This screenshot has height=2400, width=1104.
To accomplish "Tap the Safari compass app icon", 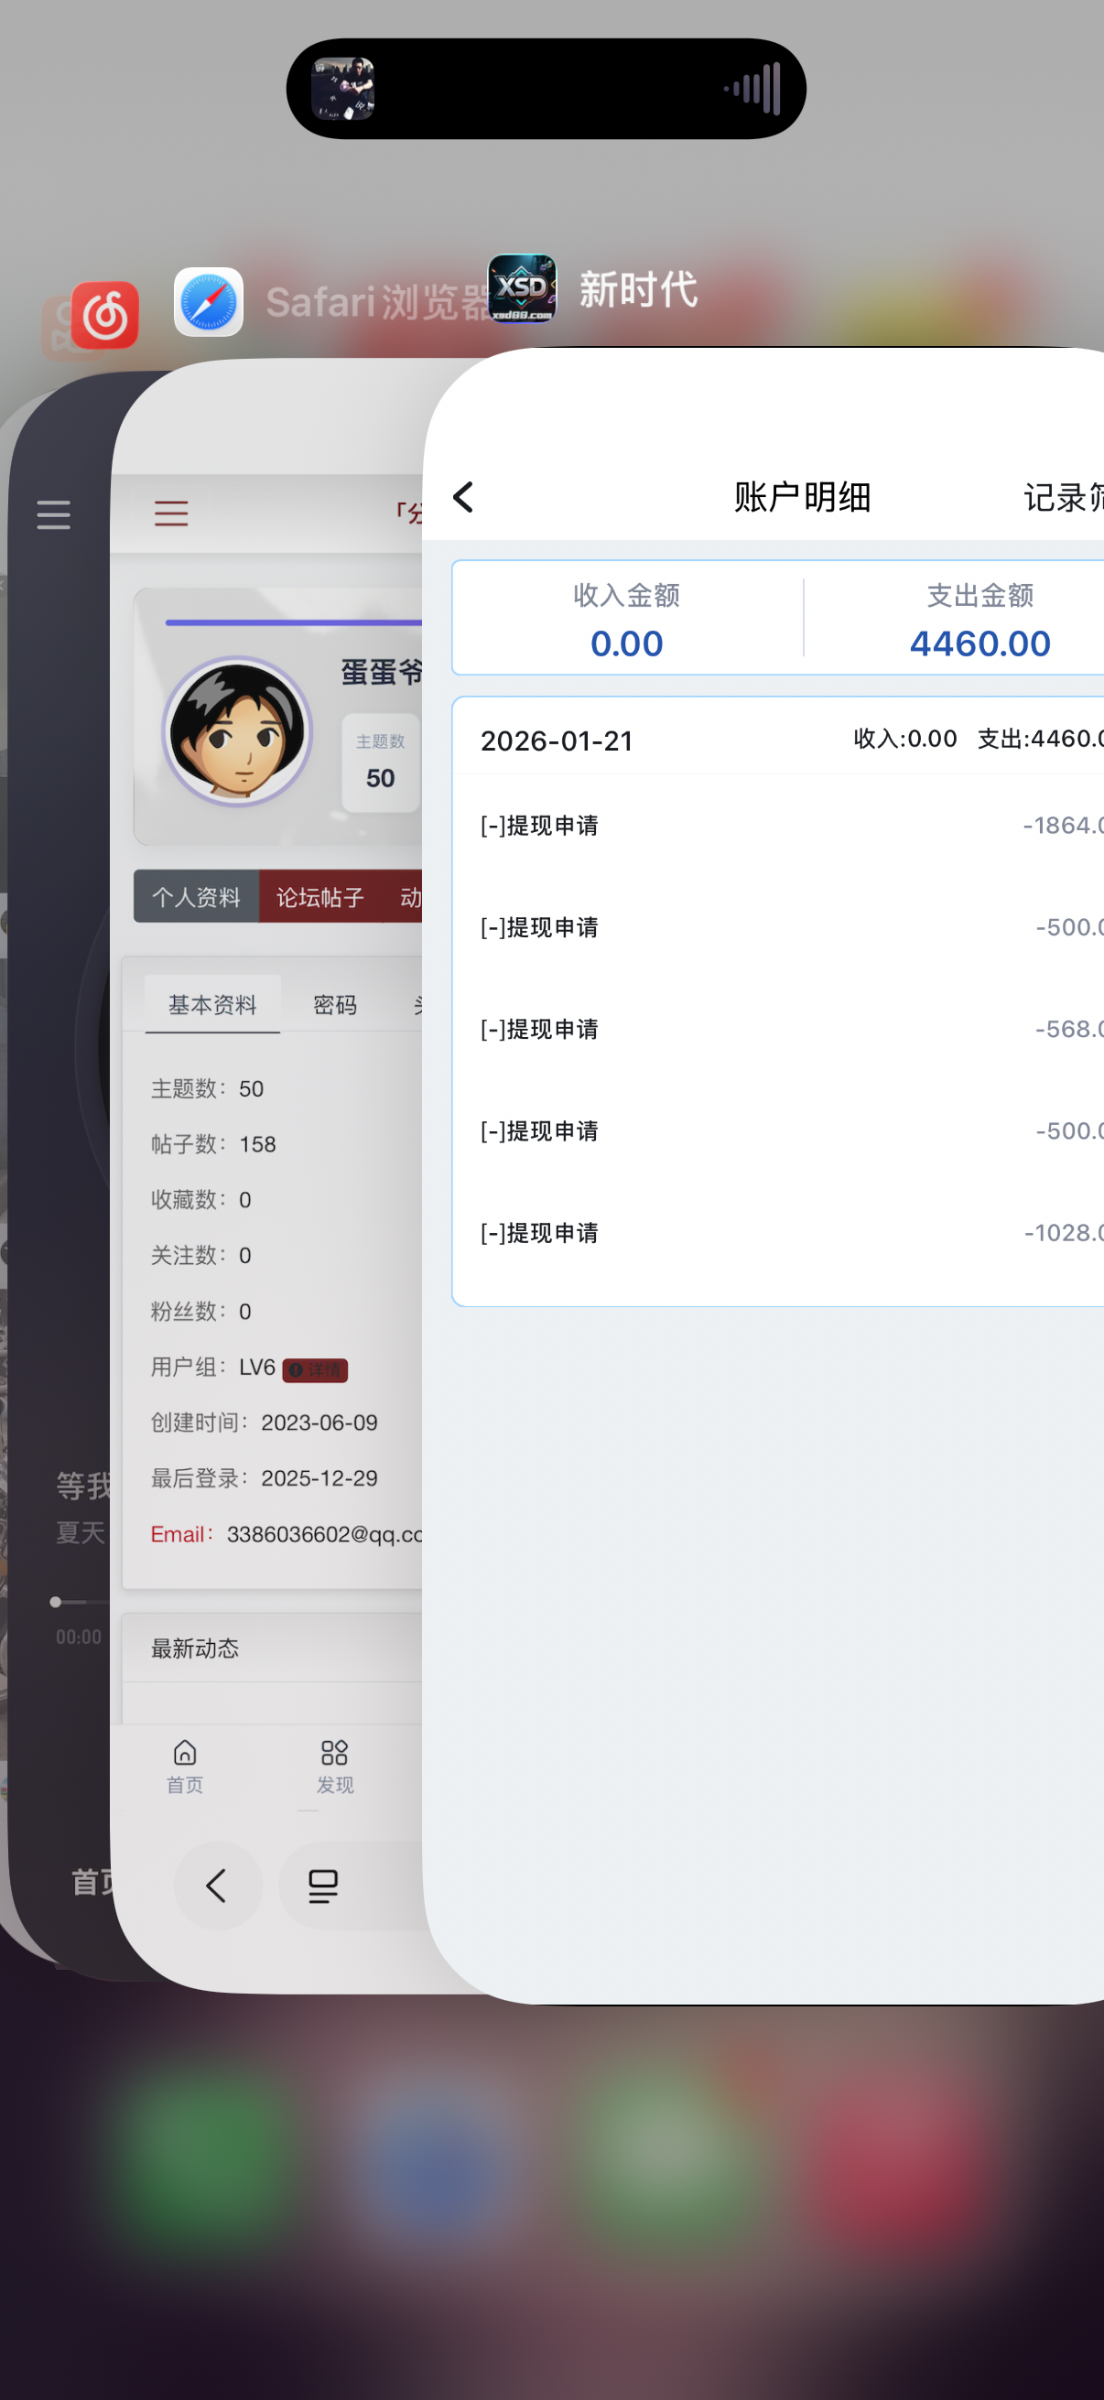I will 208,302.
